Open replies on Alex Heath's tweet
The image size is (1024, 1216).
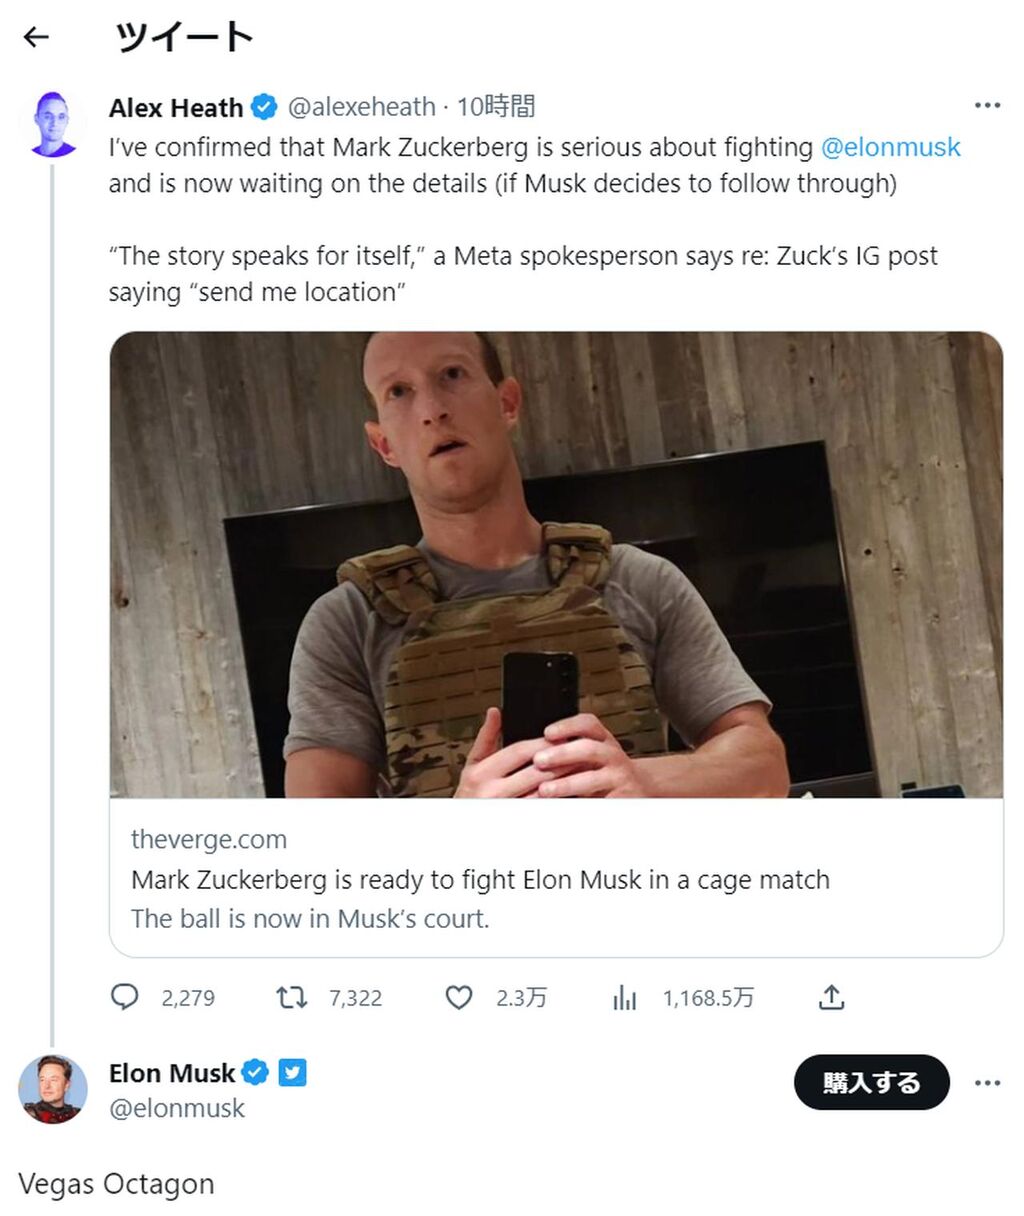pos(125,997)
